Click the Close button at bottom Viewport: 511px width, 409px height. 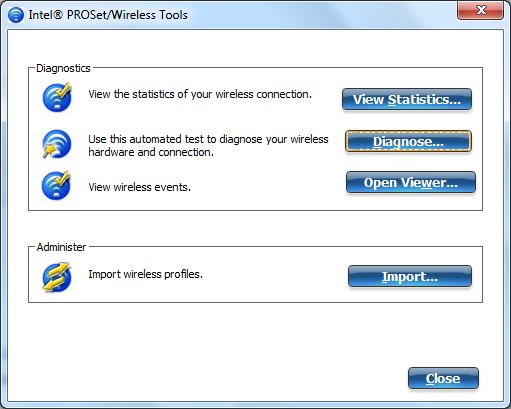point(443,378)
